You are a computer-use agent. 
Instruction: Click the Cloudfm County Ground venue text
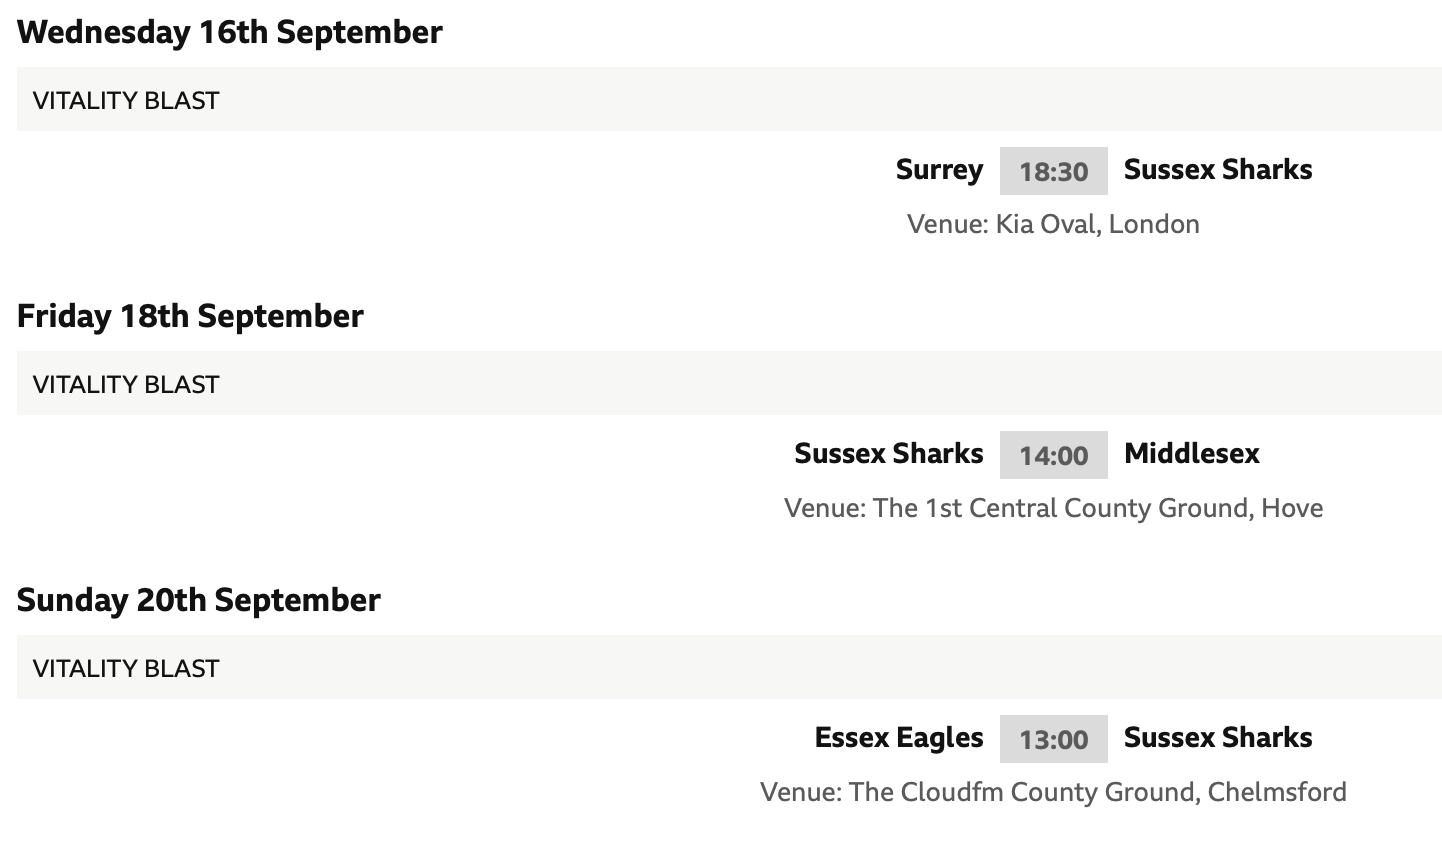tap(1023, 792)
